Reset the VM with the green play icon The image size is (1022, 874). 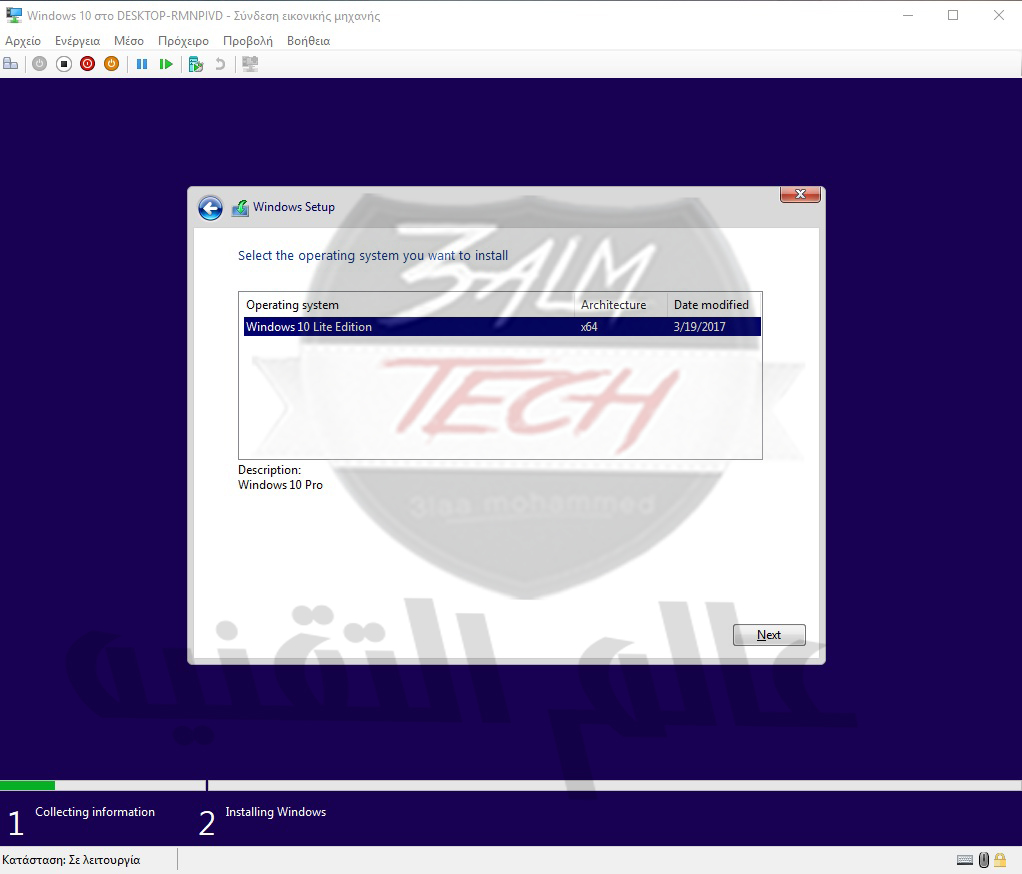(166, 64)
